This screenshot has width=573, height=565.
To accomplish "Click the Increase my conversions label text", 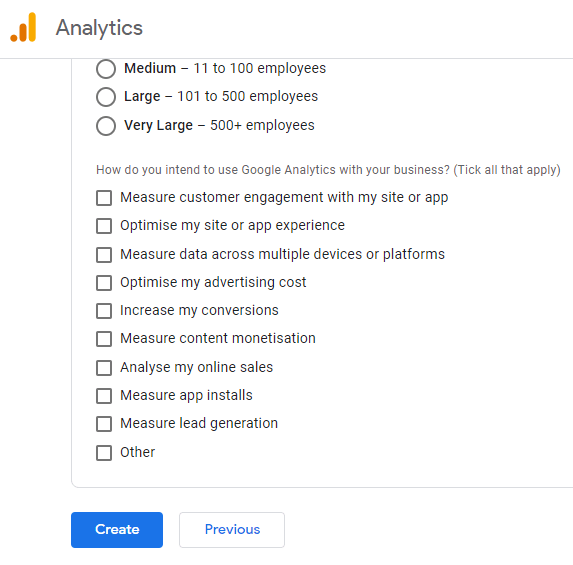I will point(199,311).
